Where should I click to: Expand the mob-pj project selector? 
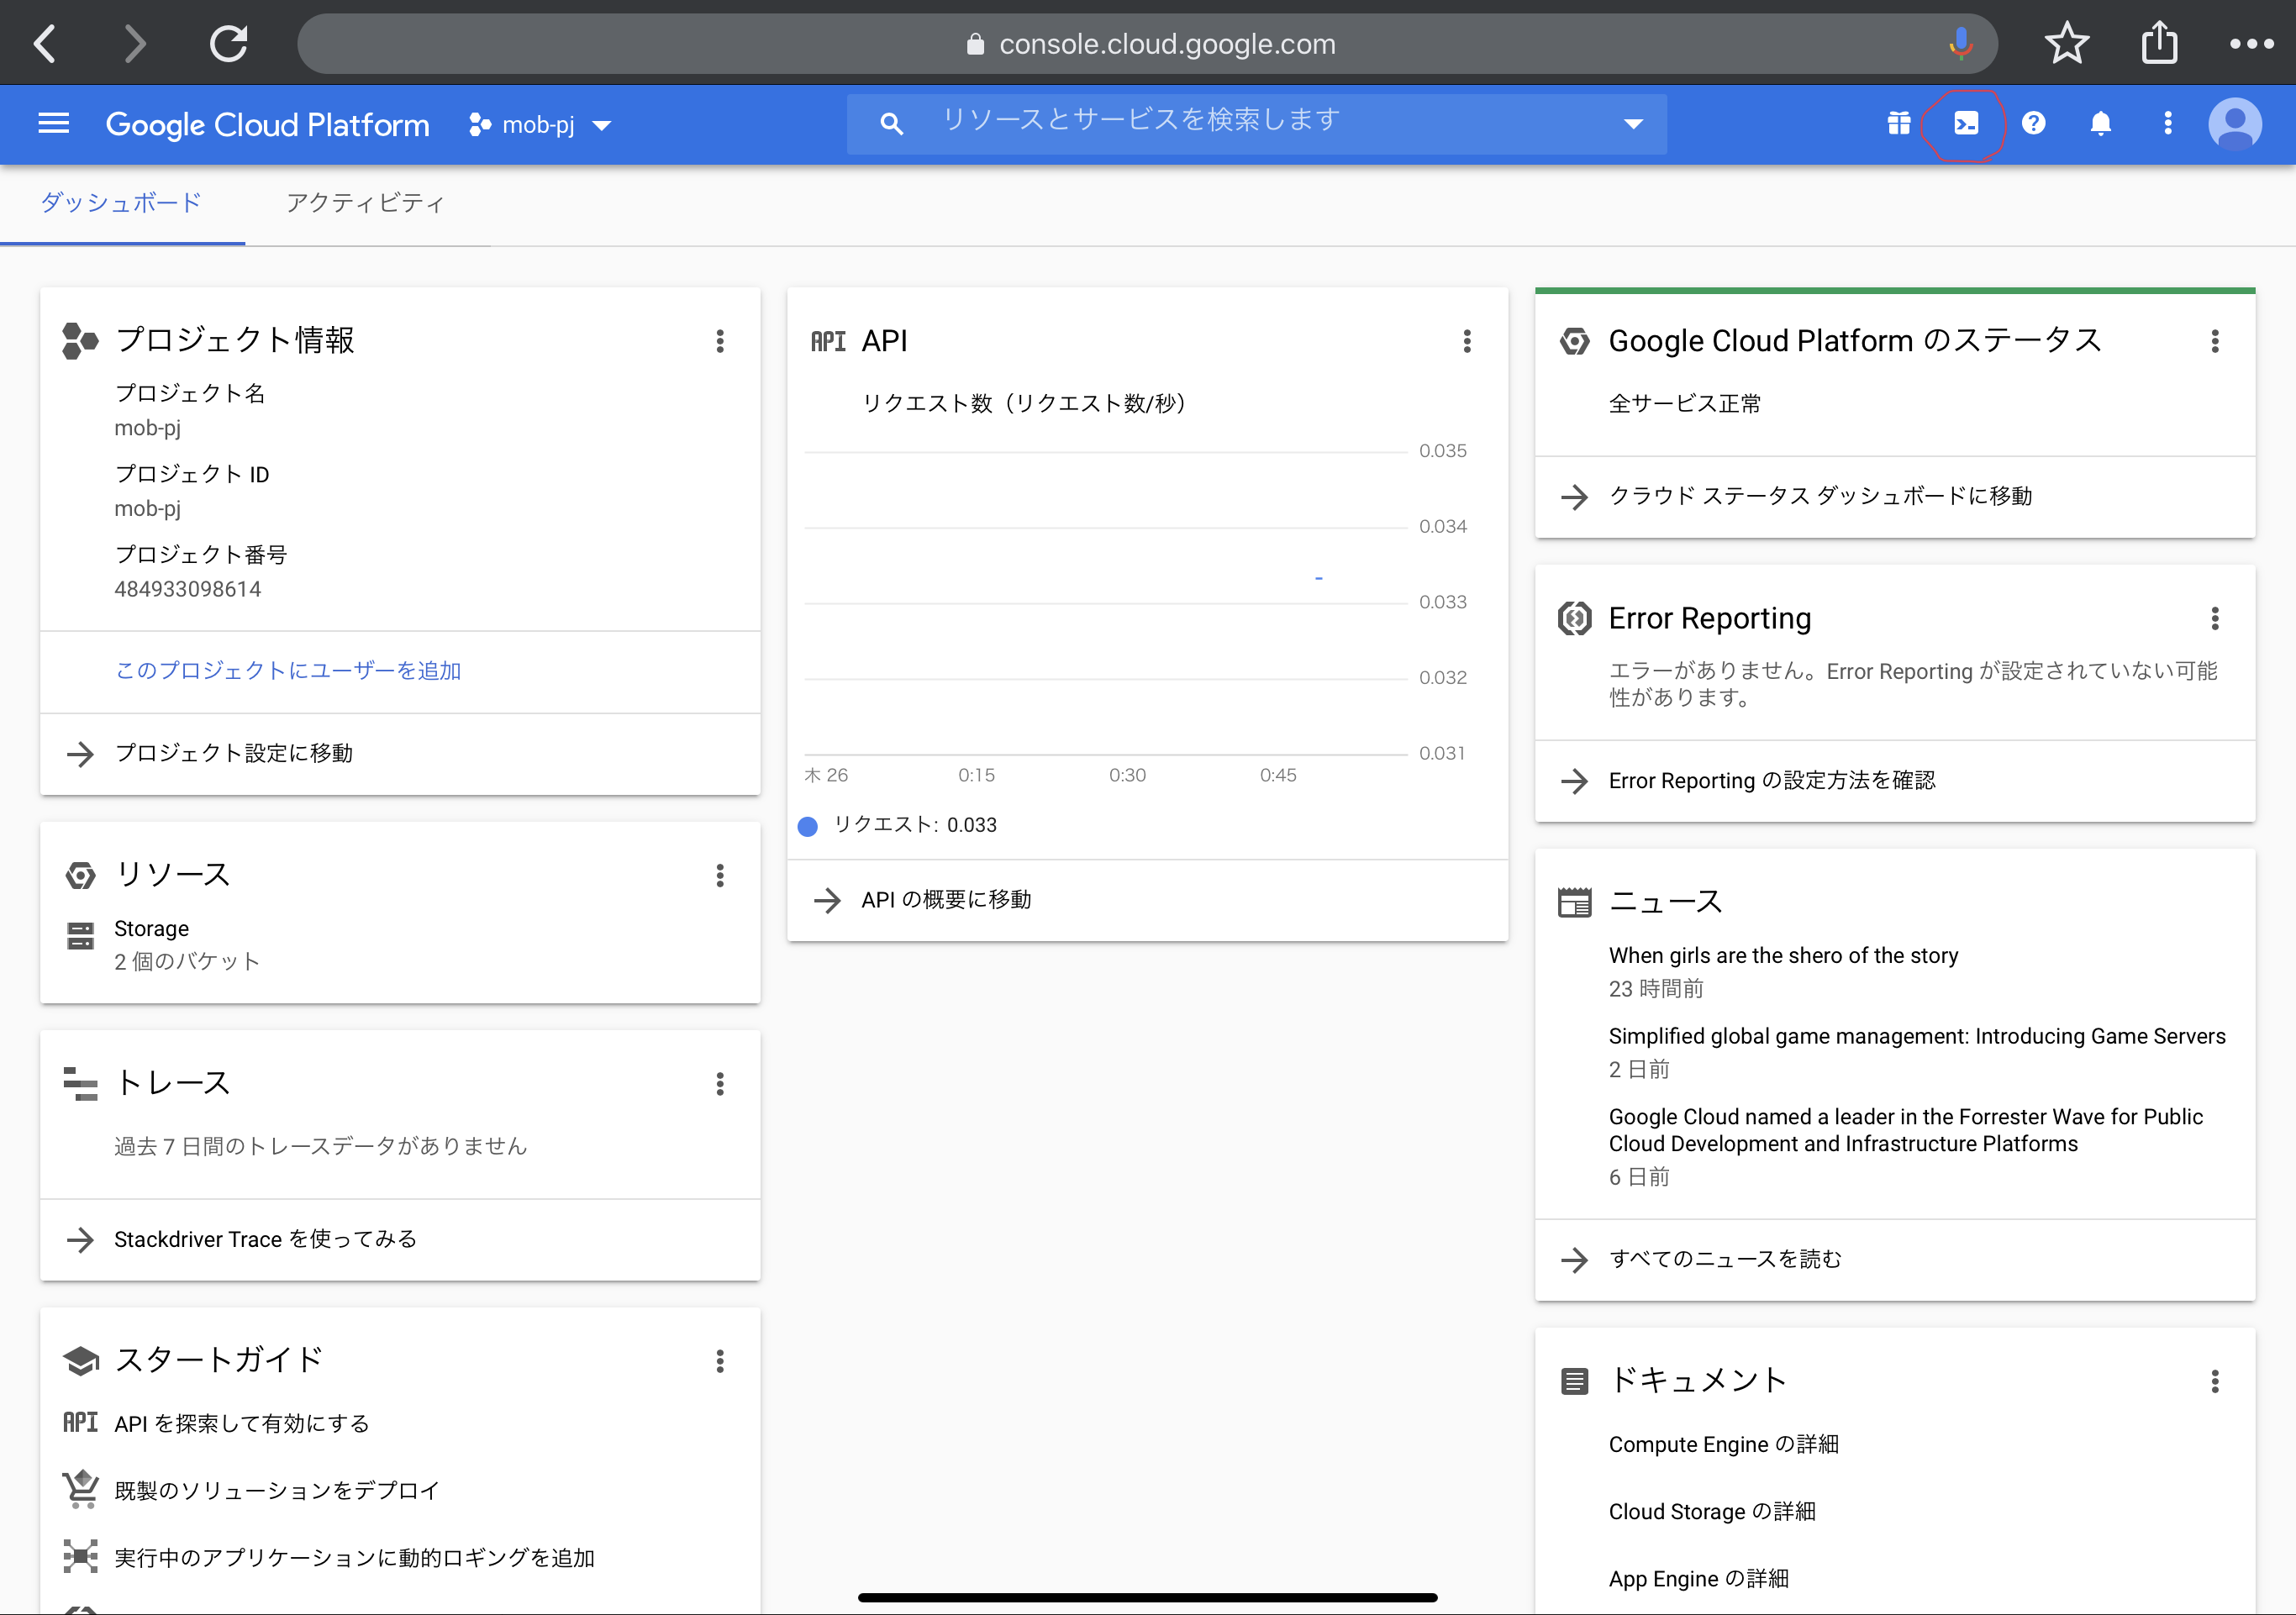[540, 125]
